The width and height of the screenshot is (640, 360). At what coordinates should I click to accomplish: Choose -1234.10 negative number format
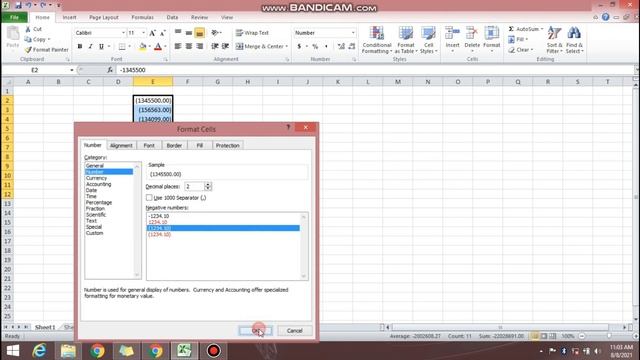(158, 216)
